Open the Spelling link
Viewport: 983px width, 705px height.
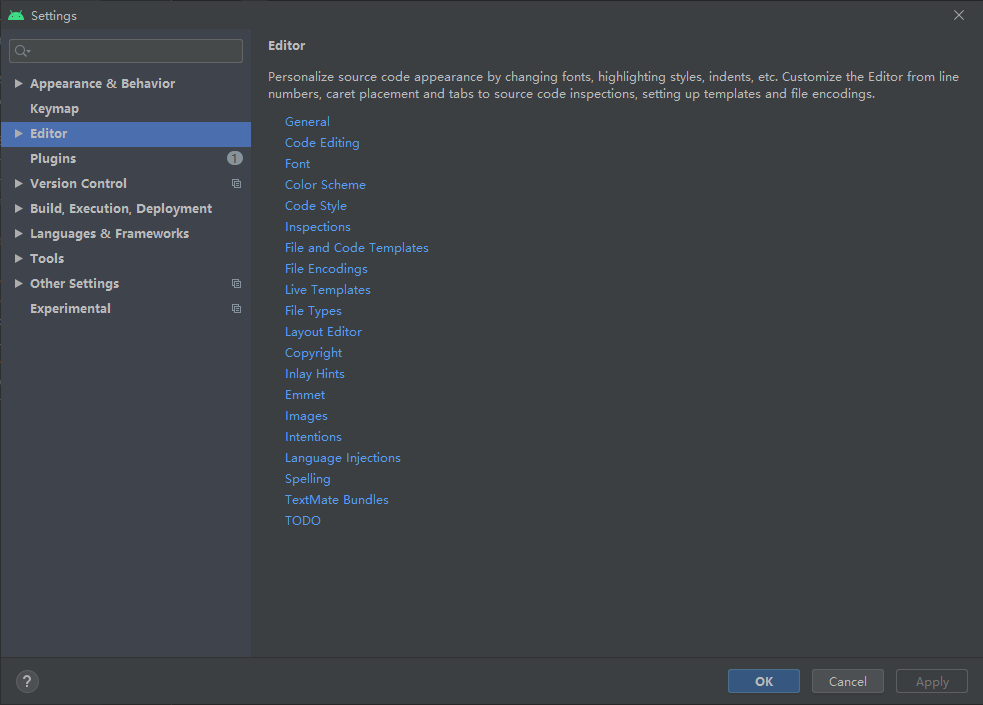(308, 479)
